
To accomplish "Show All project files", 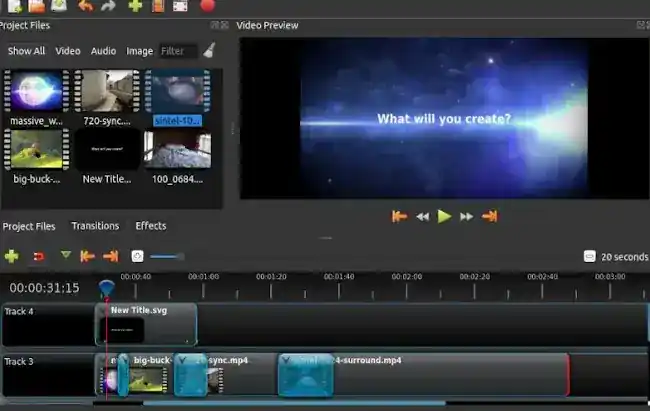I will (x=26, y=51).
